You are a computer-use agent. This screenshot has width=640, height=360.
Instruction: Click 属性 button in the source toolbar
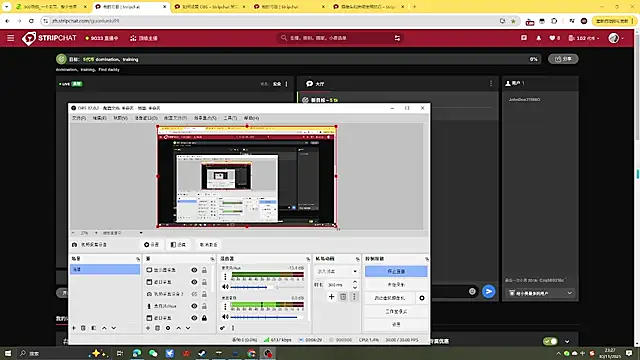point(151,244)
